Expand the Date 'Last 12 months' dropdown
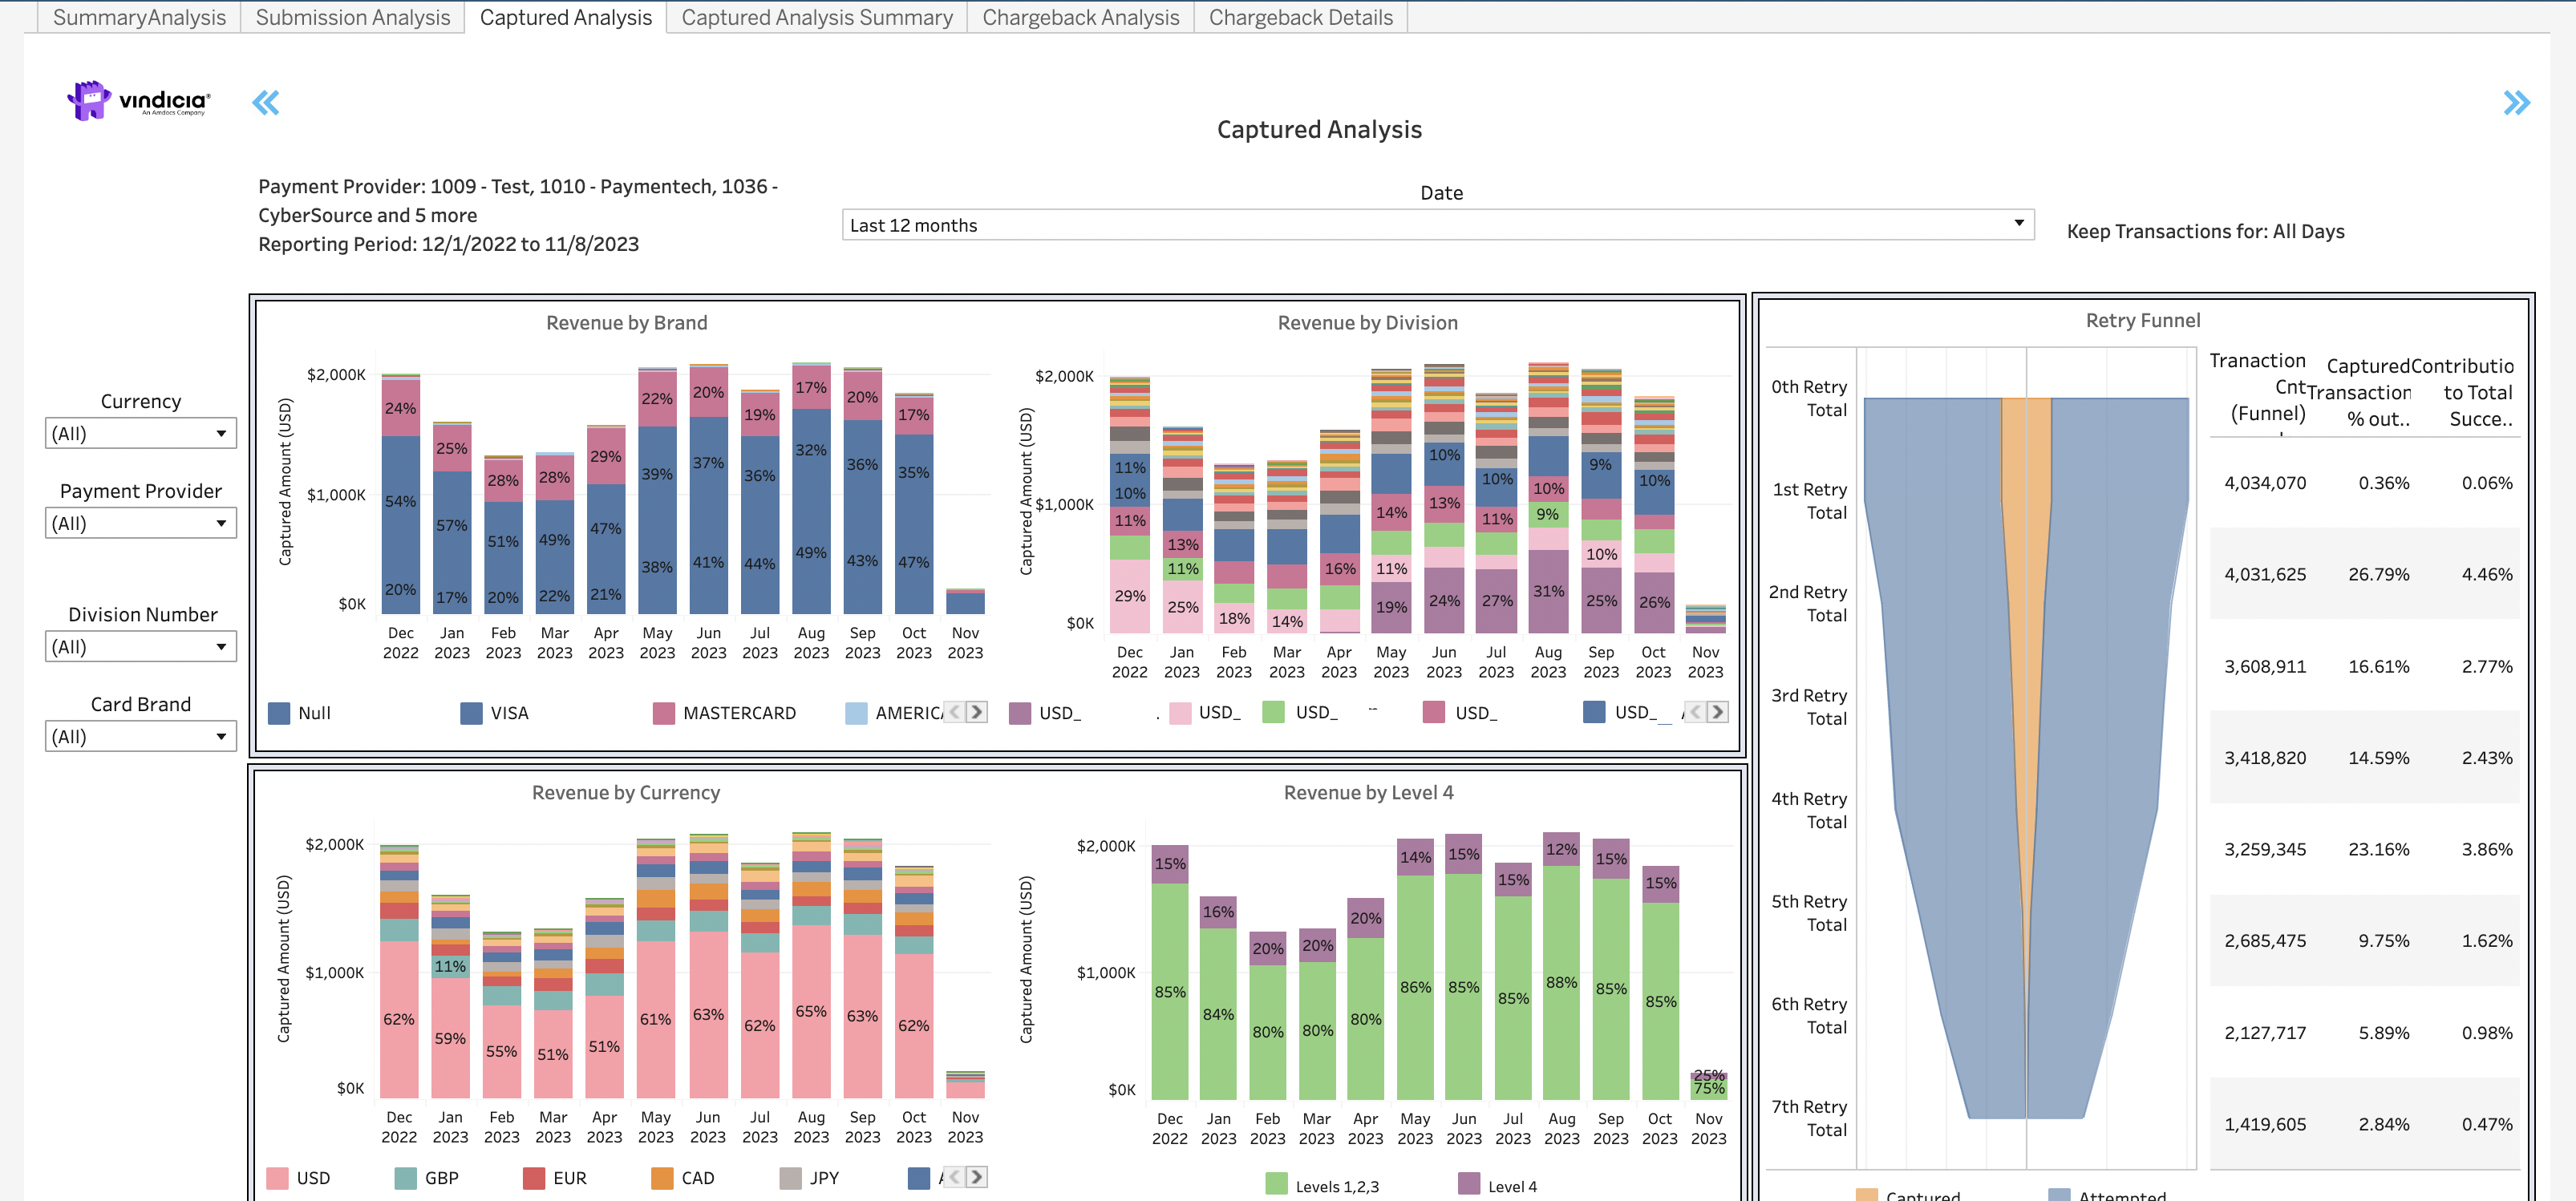 (x=1438, y=225)
